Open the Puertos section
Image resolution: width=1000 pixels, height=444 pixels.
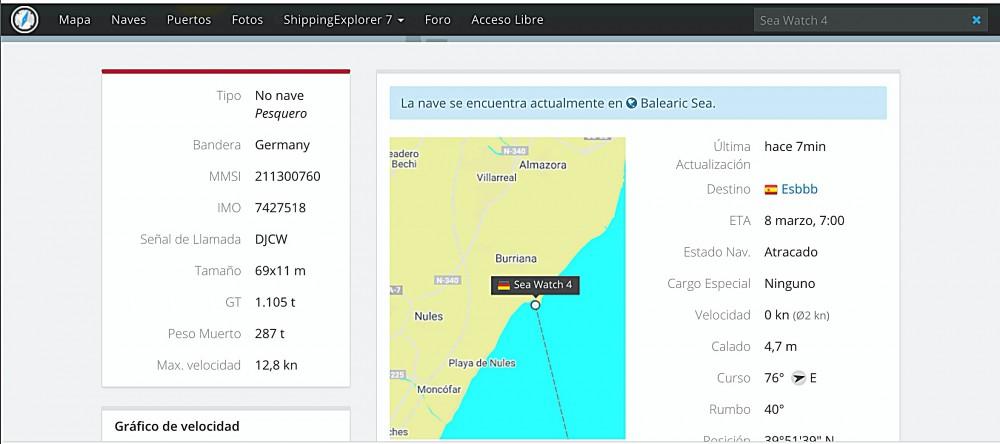click(189, 20)
